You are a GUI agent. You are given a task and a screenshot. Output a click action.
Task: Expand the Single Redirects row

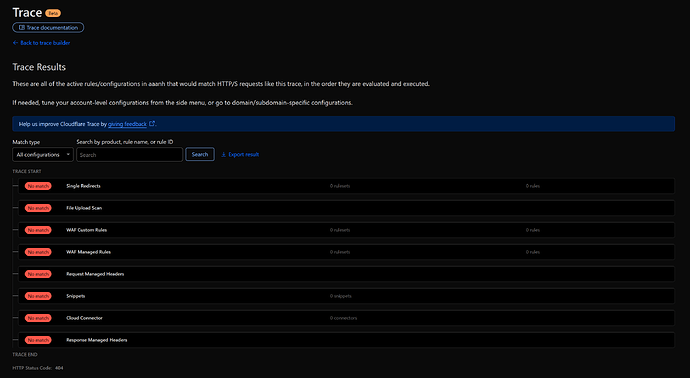point(346,186)
